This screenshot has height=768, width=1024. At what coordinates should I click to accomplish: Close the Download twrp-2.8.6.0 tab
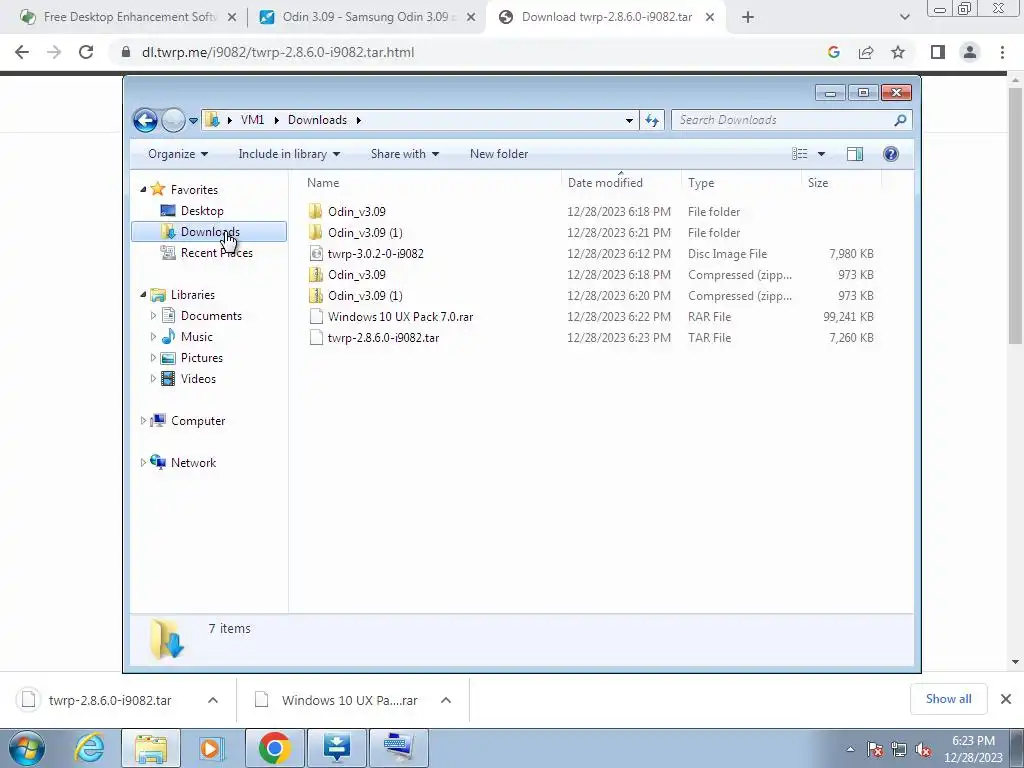pos(710,18)
